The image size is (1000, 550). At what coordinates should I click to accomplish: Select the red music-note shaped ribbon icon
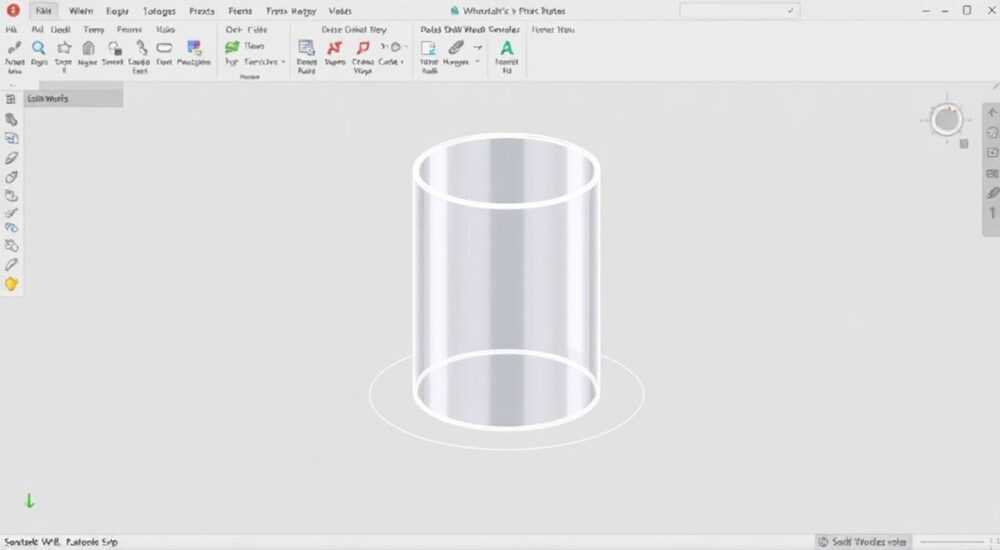pyautogui.click(x=363, y=48)
